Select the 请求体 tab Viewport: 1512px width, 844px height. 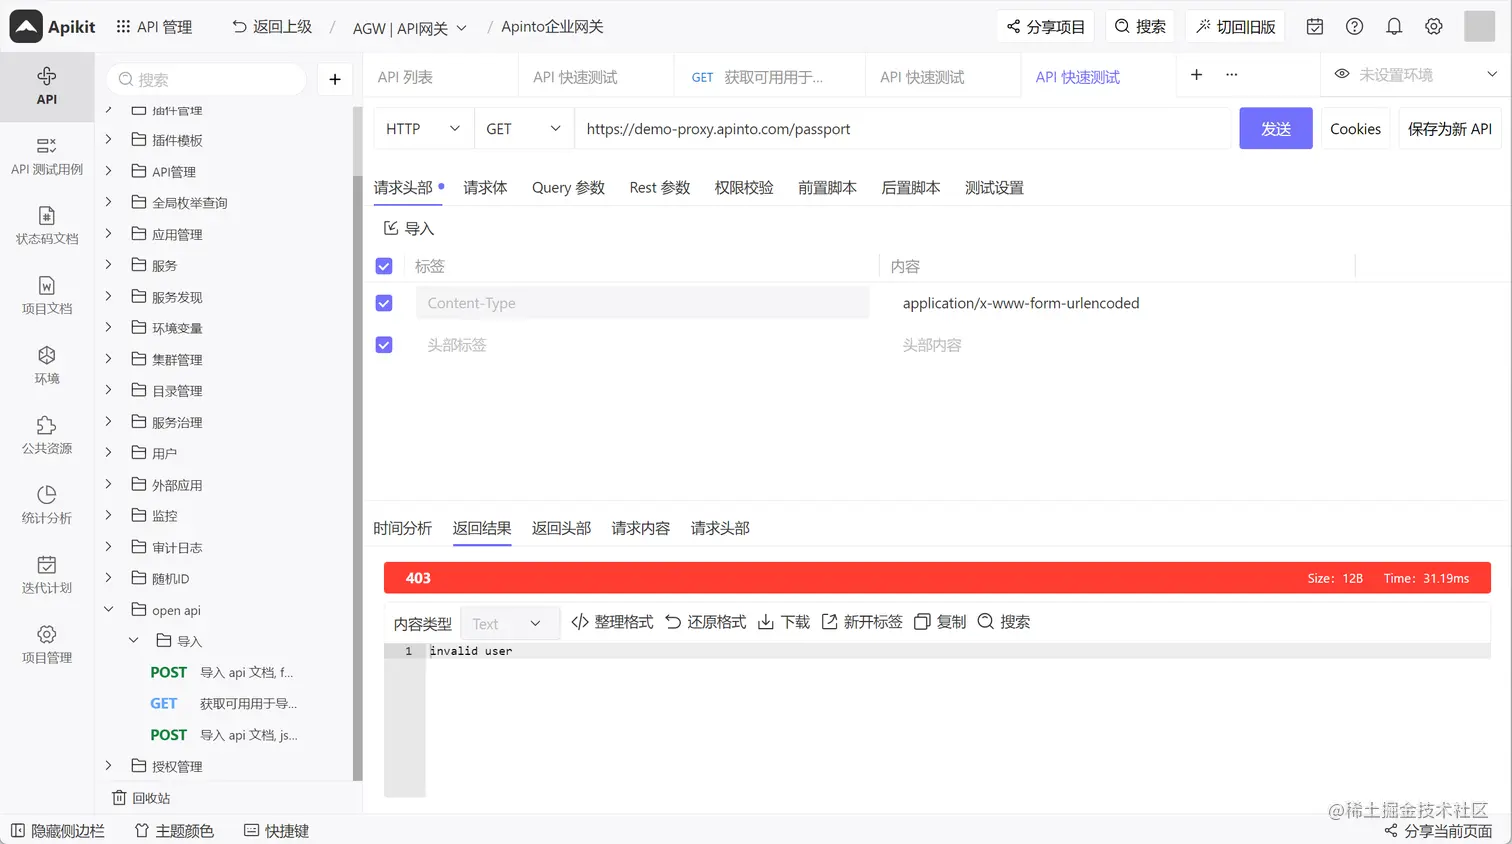[x=485, y=188]
